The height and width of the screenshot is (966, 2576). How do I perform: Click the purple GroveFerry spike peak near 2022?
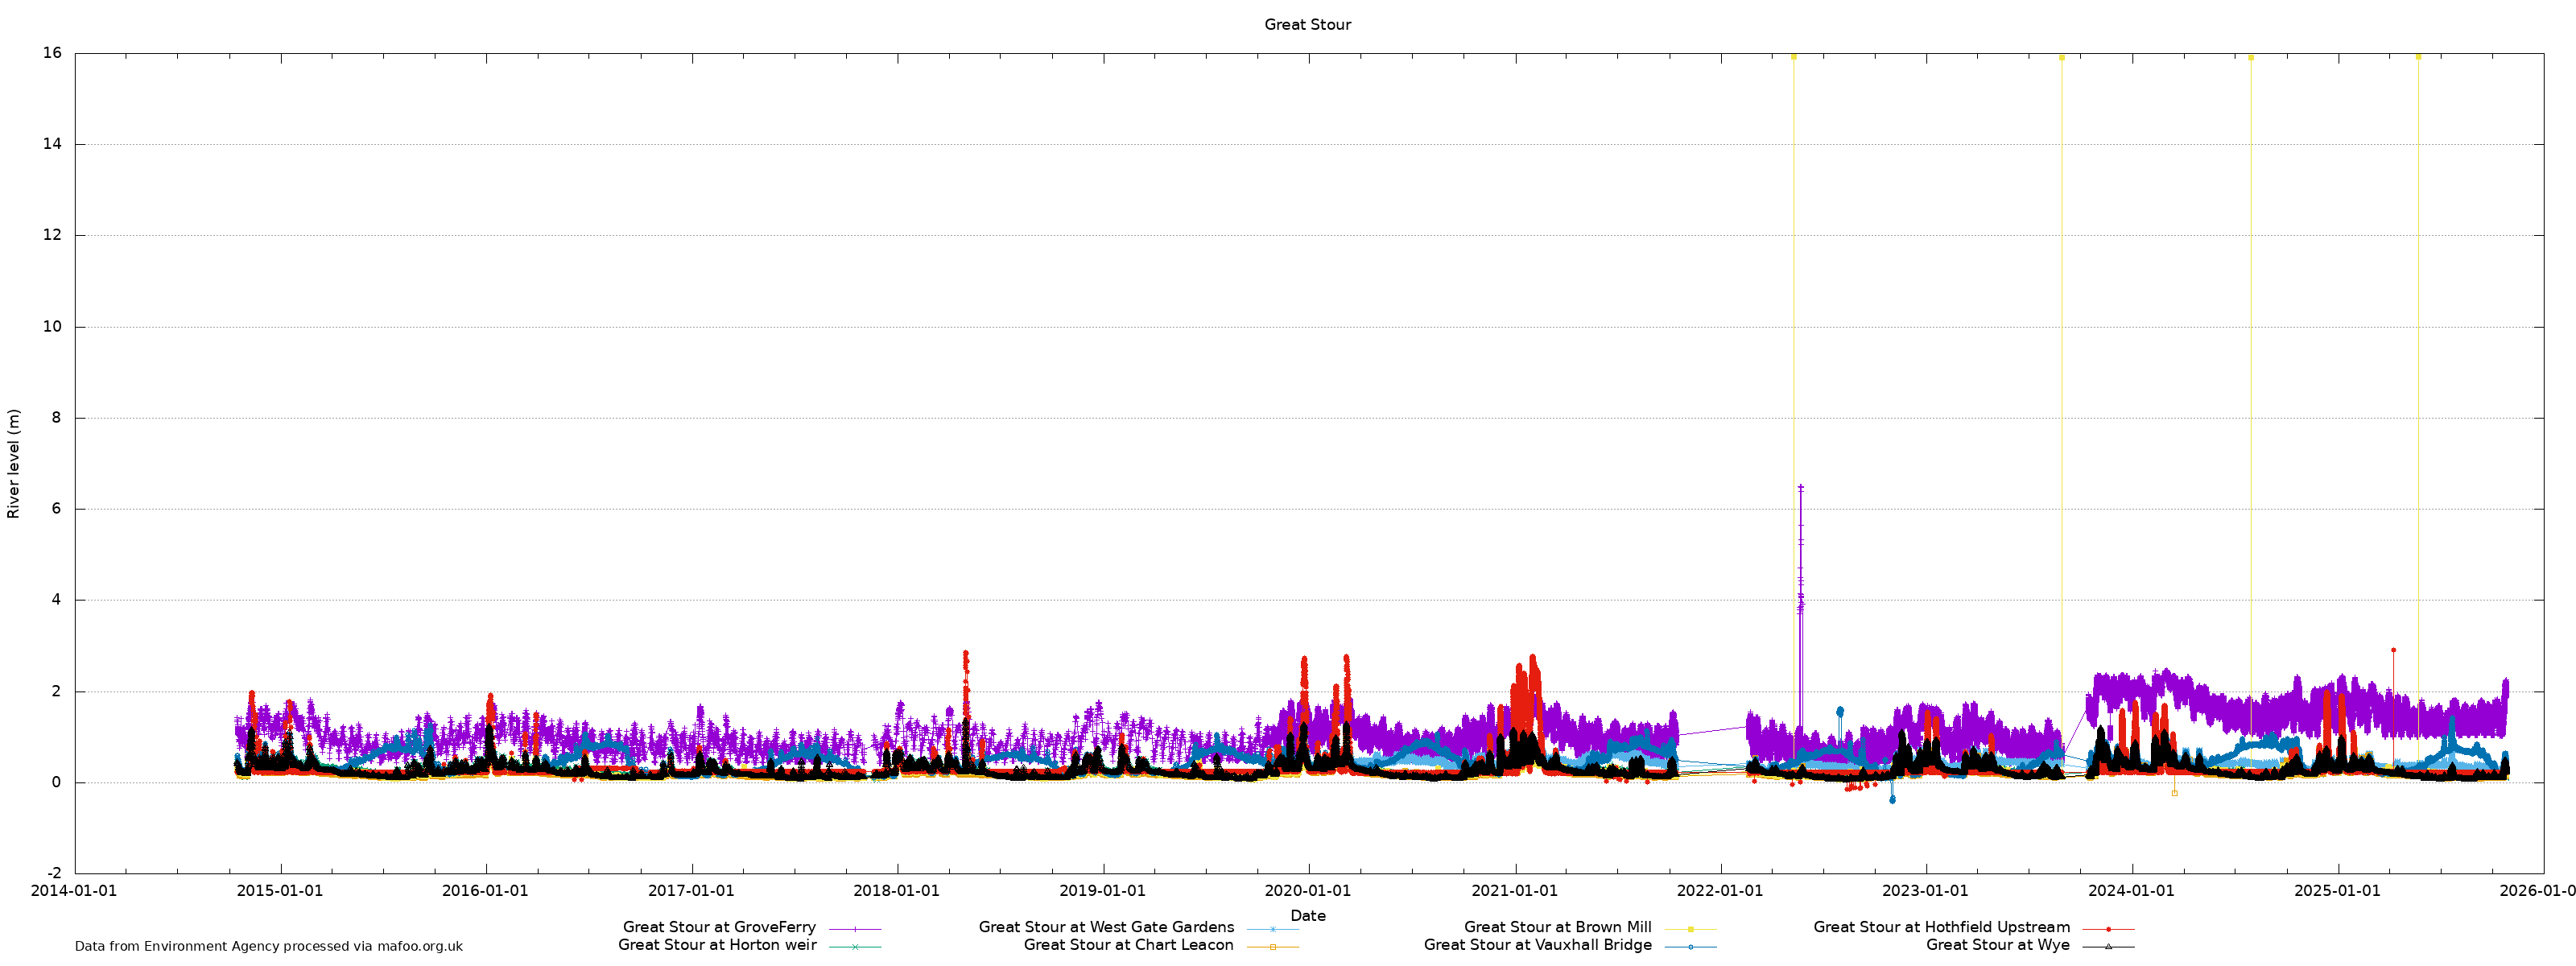pyautogui.click(x=1800, y=487)
